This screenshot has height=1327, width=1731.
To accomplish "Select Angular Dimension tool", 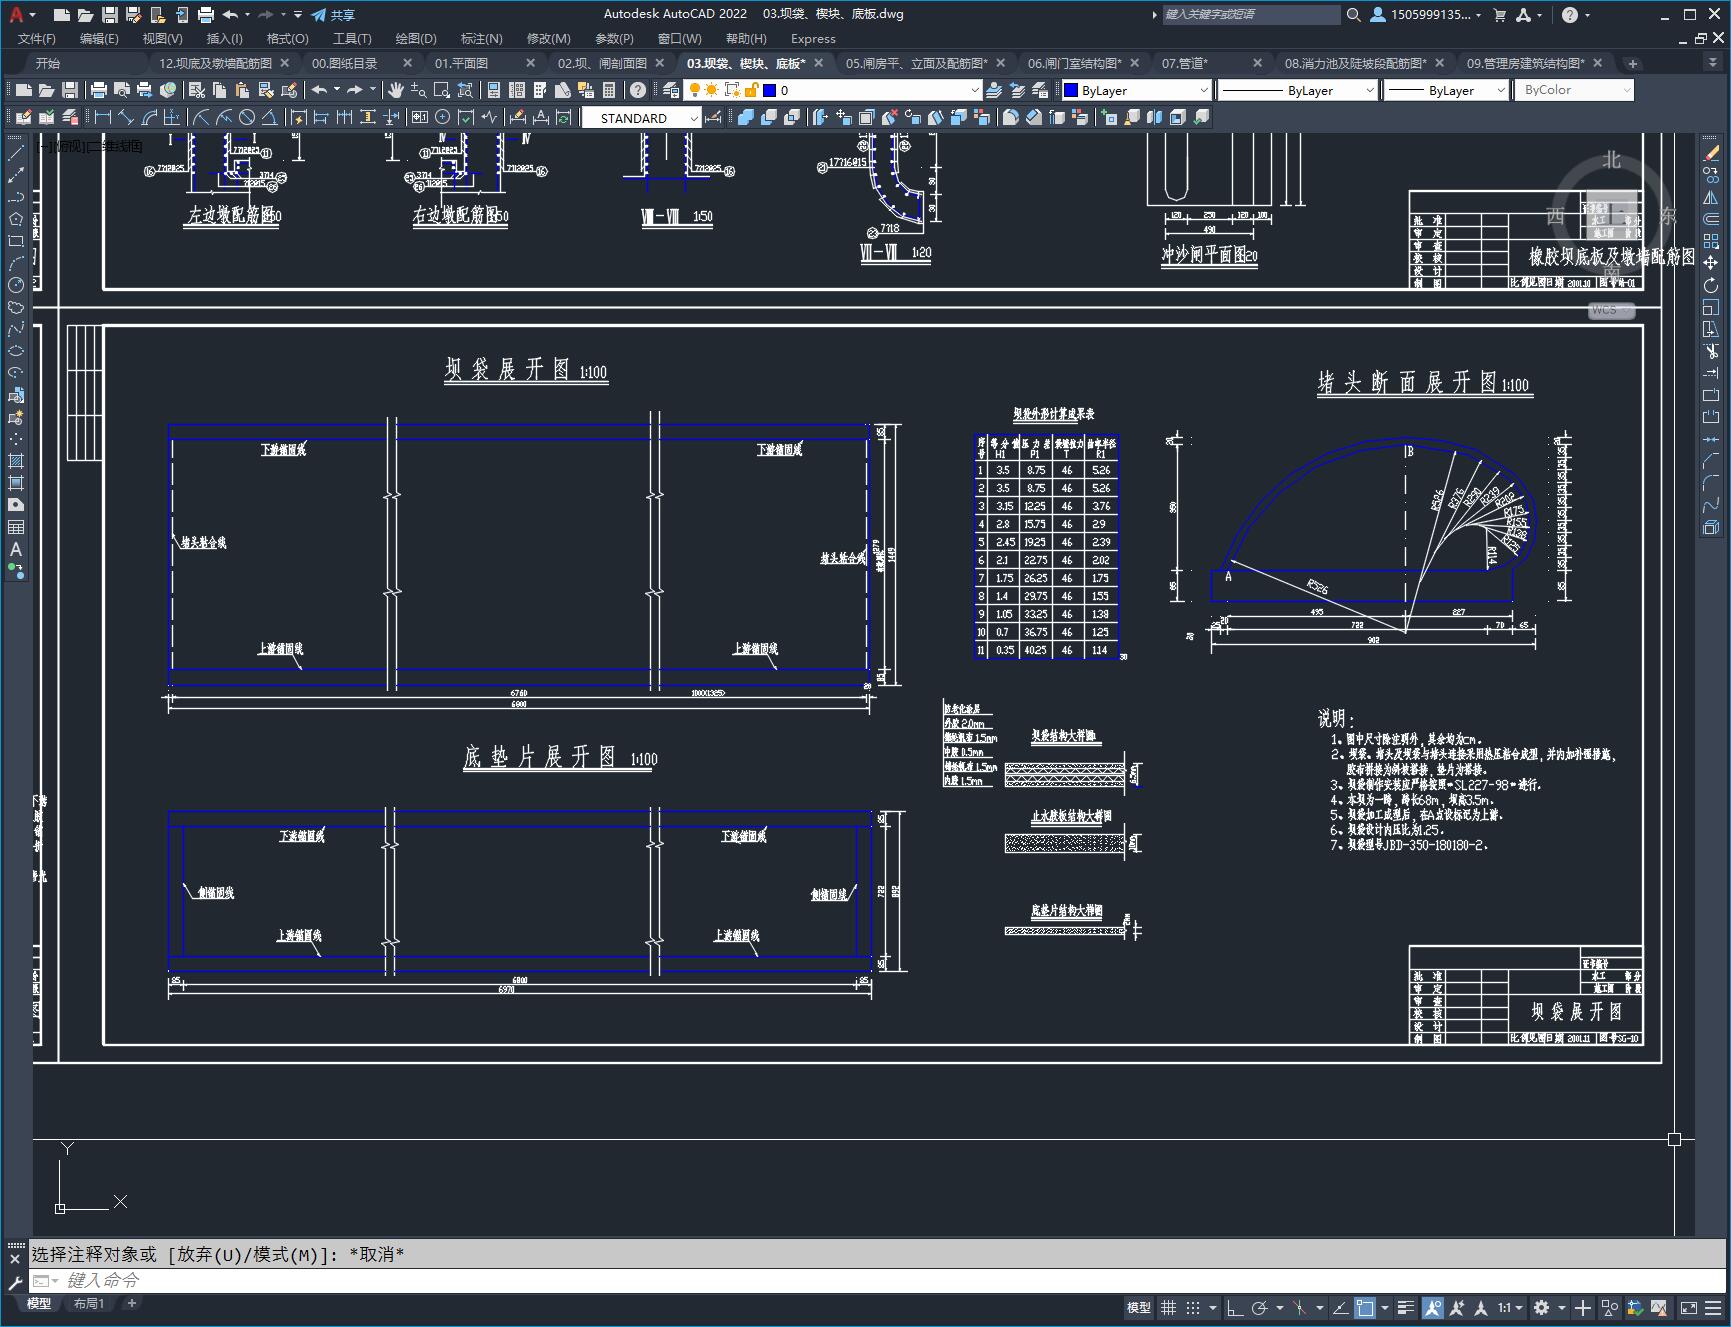I will tap(269, 117).
